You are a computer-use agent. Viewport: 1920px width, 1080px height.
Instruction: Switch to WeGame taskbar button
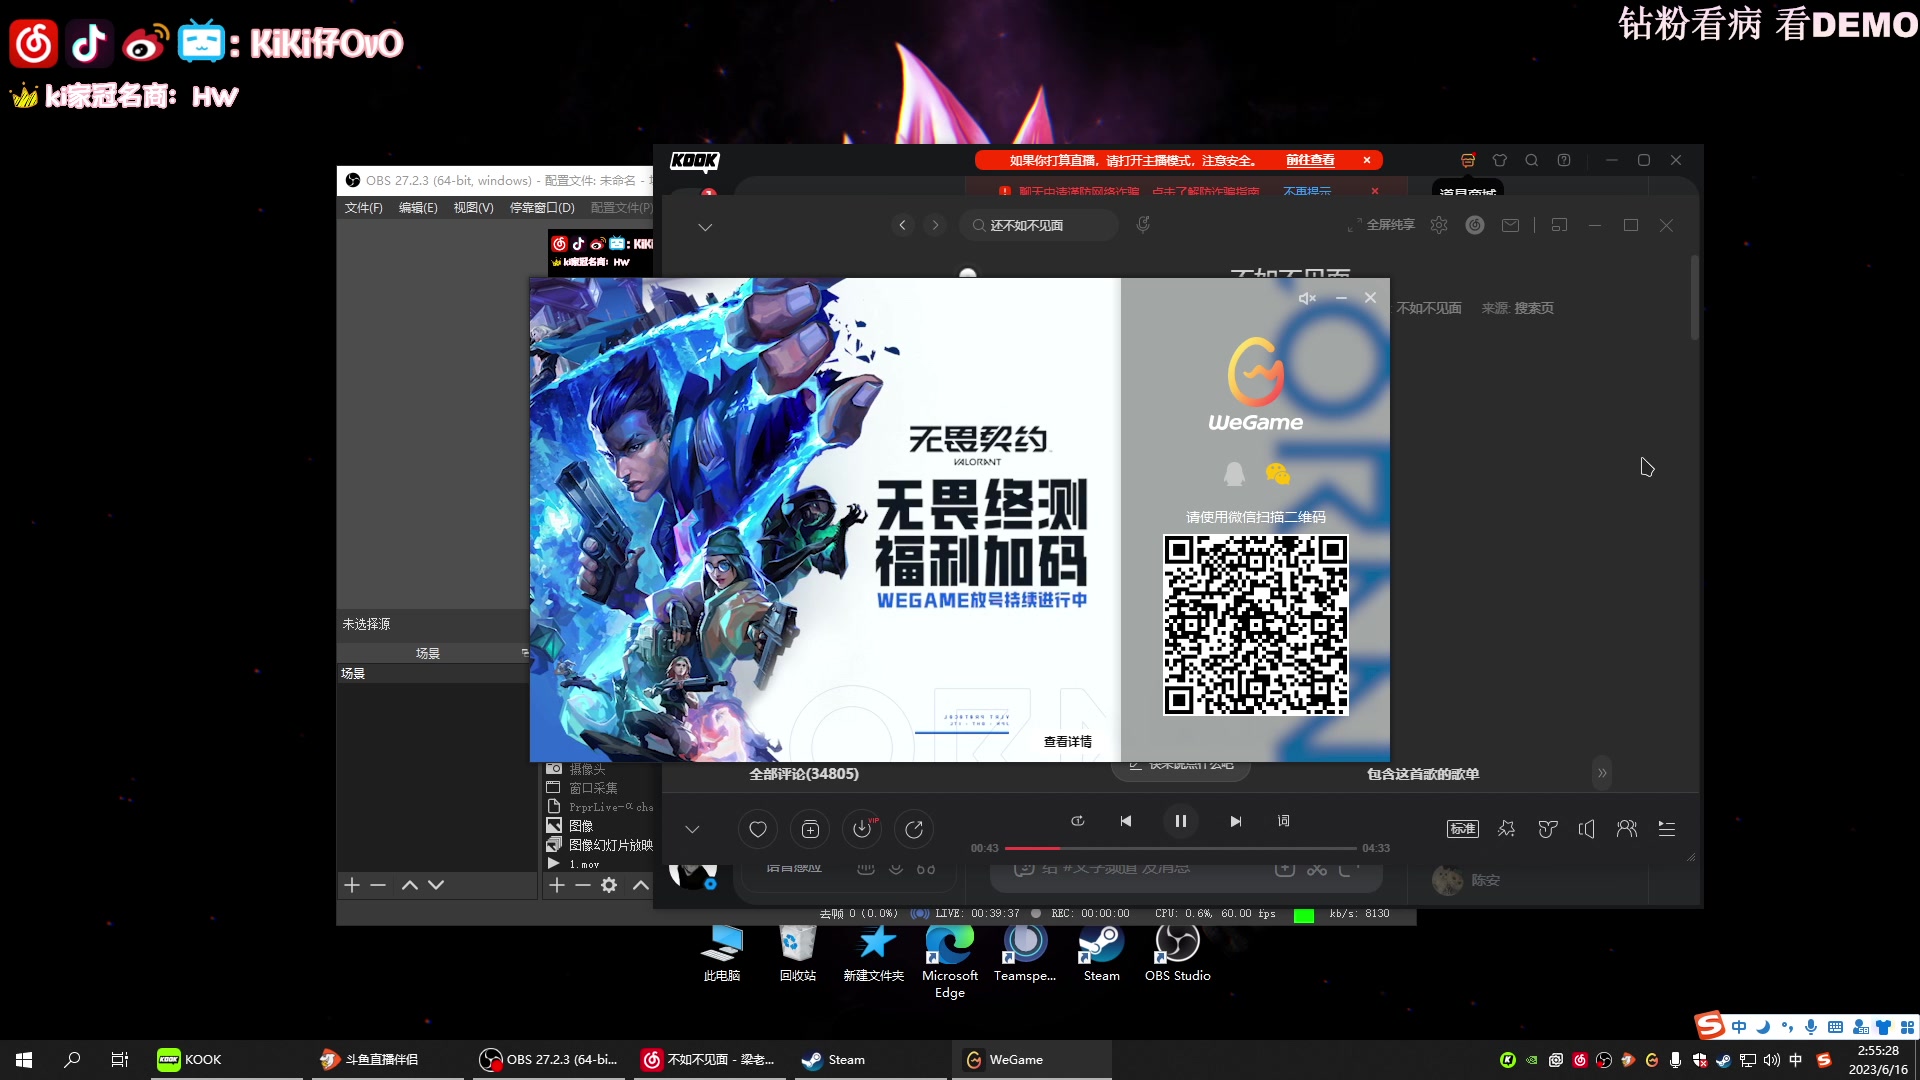1030,1060
